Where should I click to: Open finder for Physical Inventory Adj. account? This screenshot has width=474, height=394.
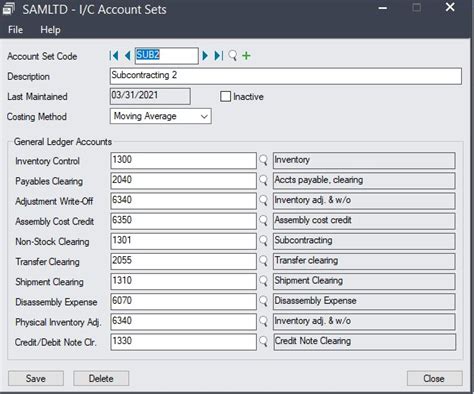coord(263,322)
